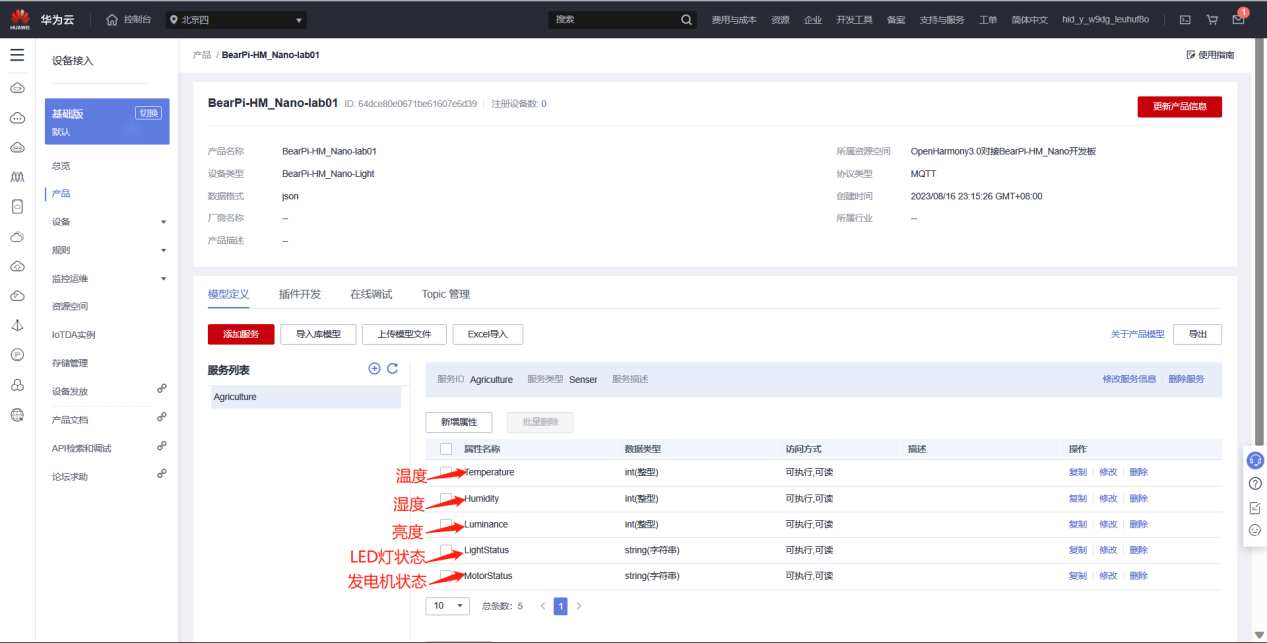Click the Excel导入 button
Screen dimensions: 1267x643
click(x=488, y=334)
